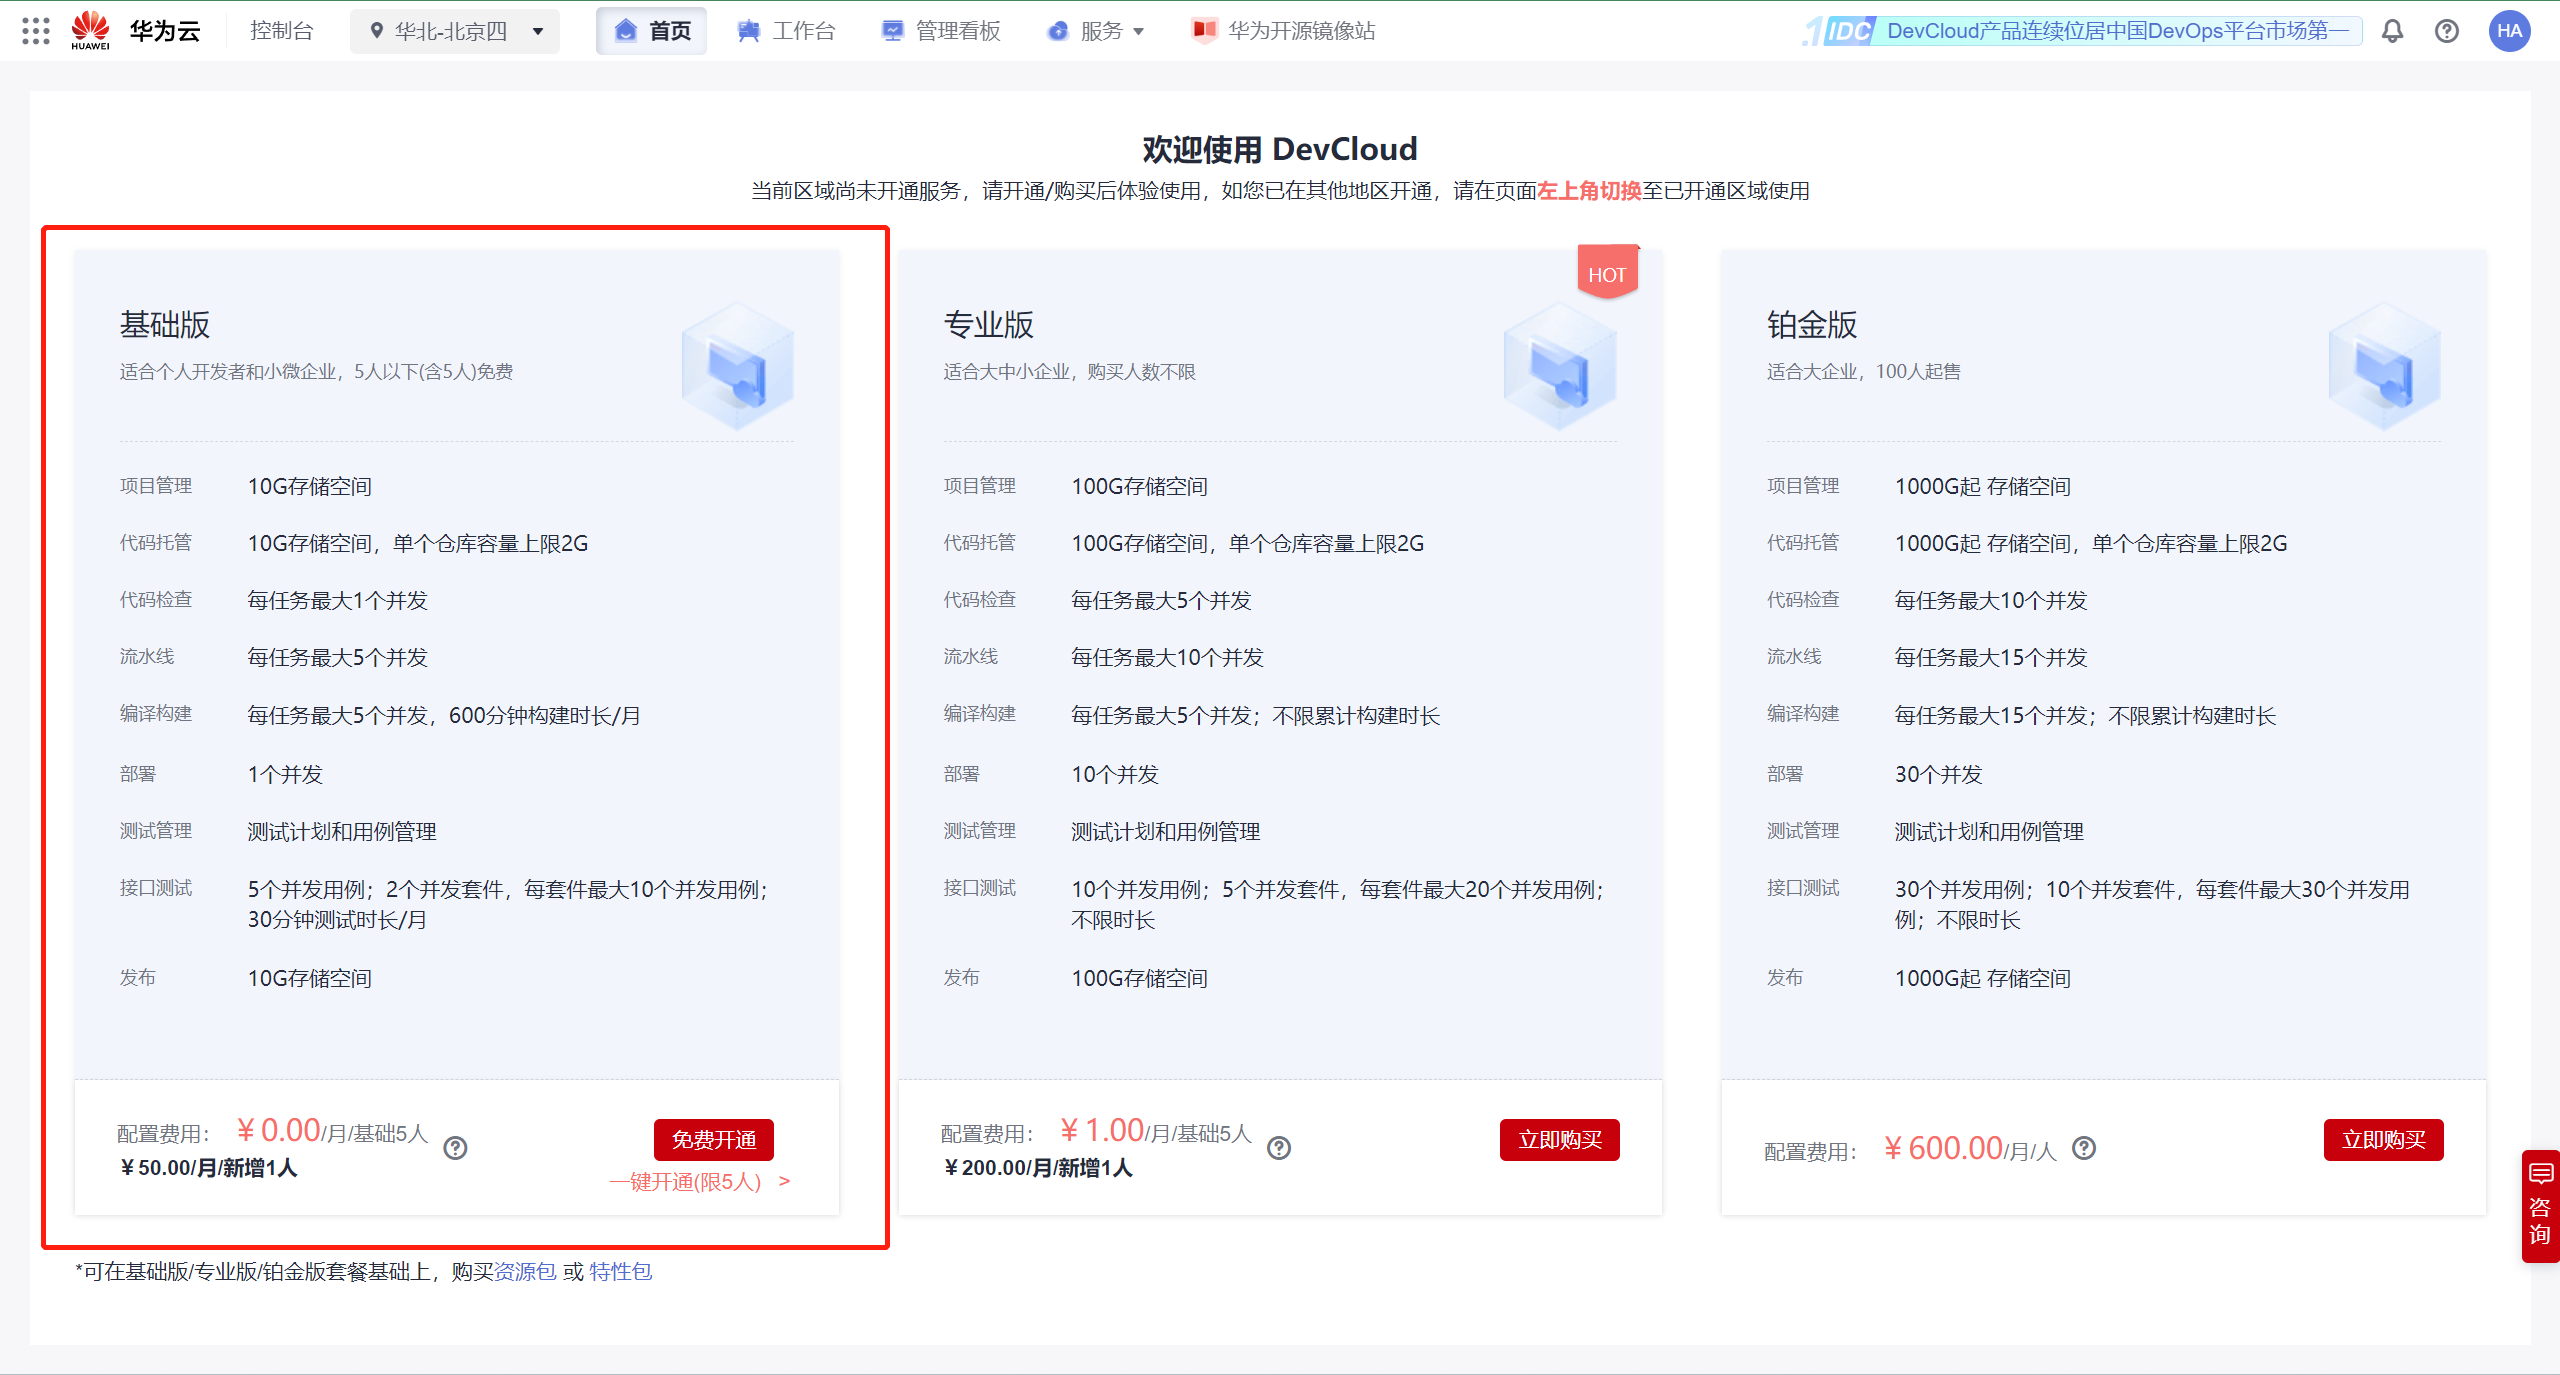The width and height of the screenshot is (2560, 1375).
Task: Open the app grid menu icon
Action: [x=36, y=31]
